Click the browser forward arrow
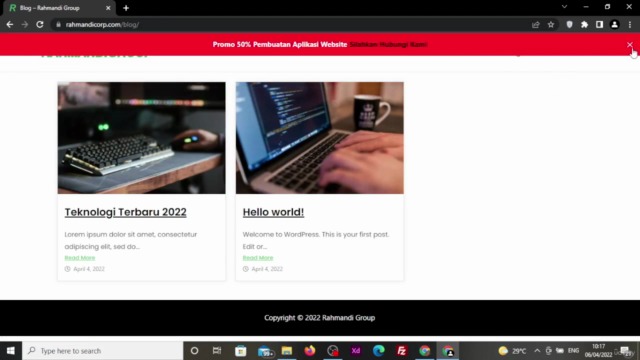 (25, 24)
